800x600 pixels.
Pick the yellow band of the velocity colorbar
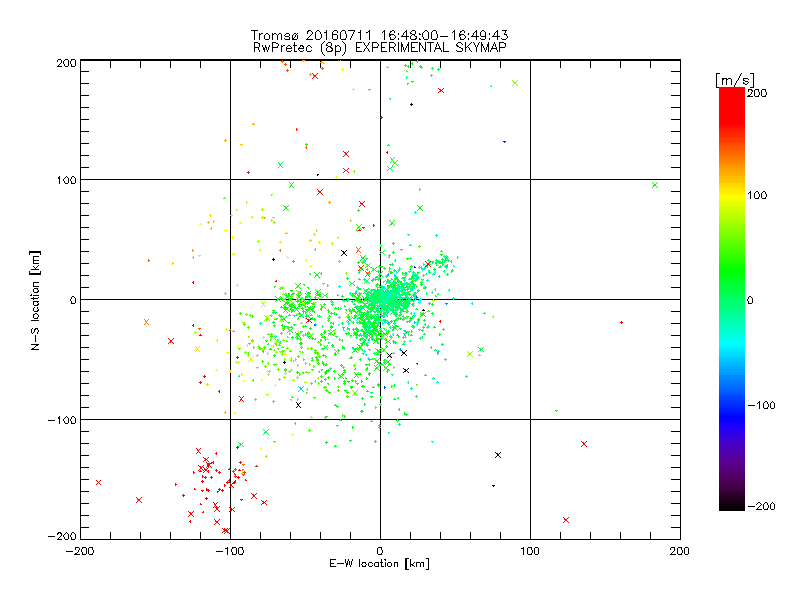732,195
